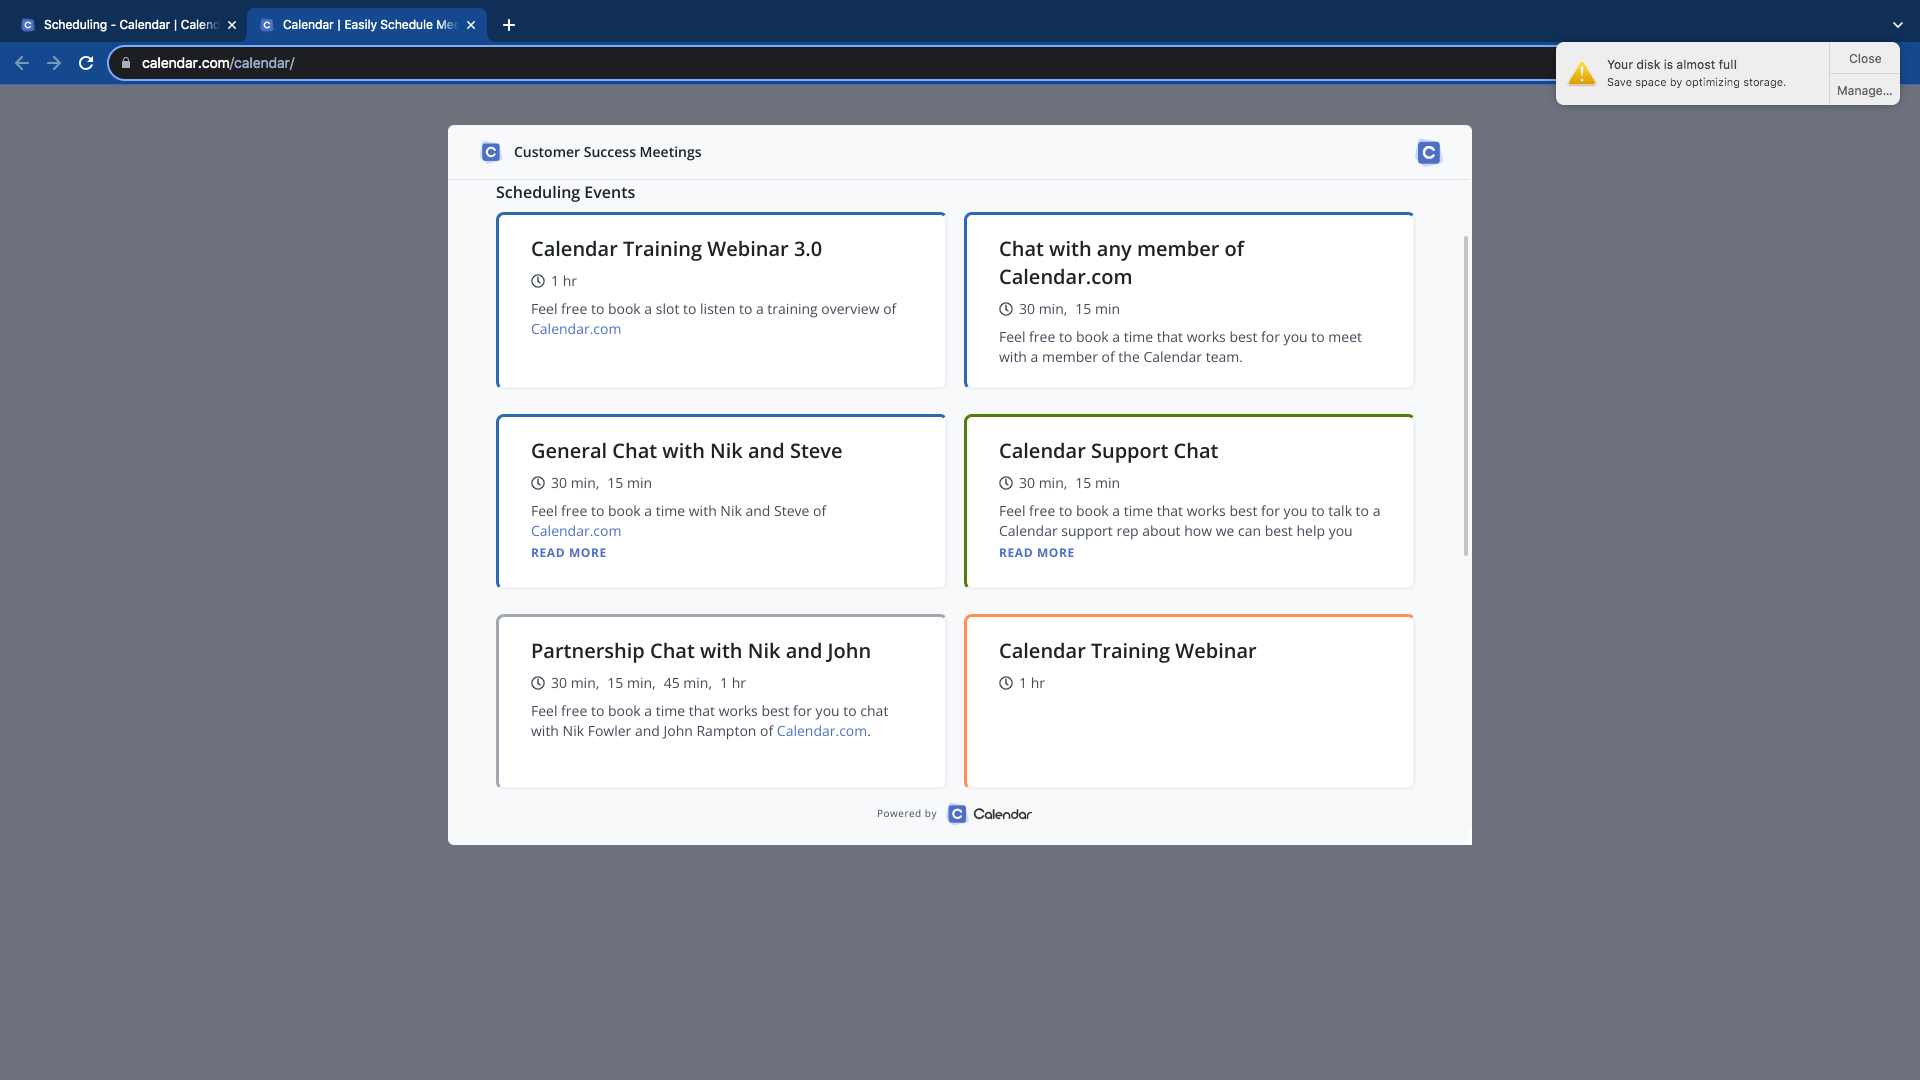The width and height of the screenshot is (1920, 1080).
Task: Click Read More on General Chat card
Action: click(569, 553)
